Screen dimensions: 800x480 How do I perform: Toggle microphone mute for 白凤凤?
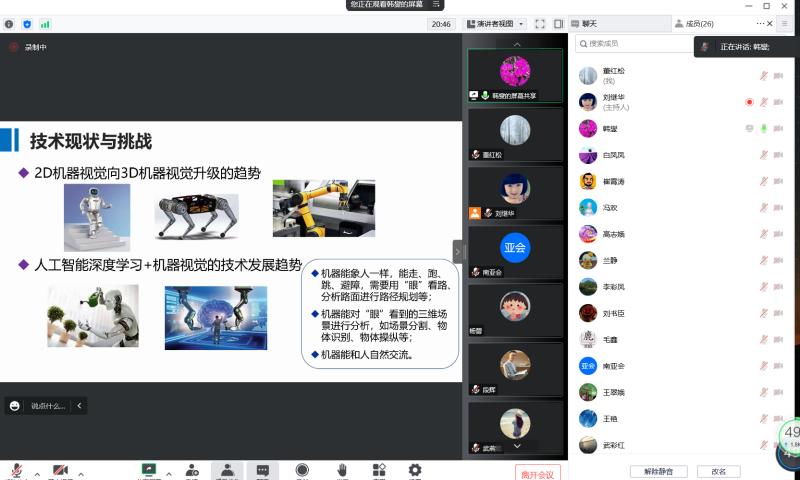click(763, 155)
